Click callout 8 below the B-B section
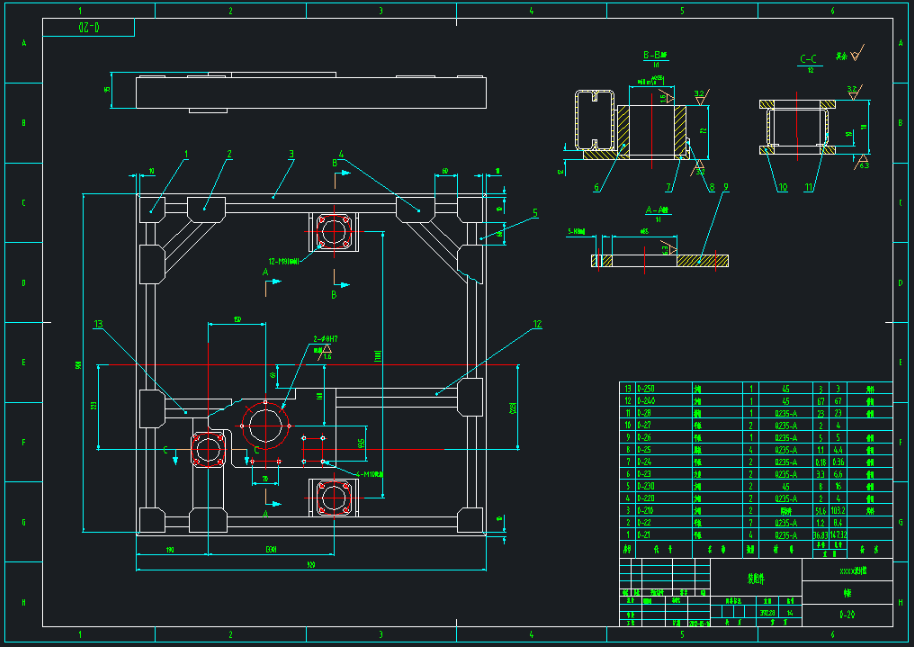 [712, 188]
